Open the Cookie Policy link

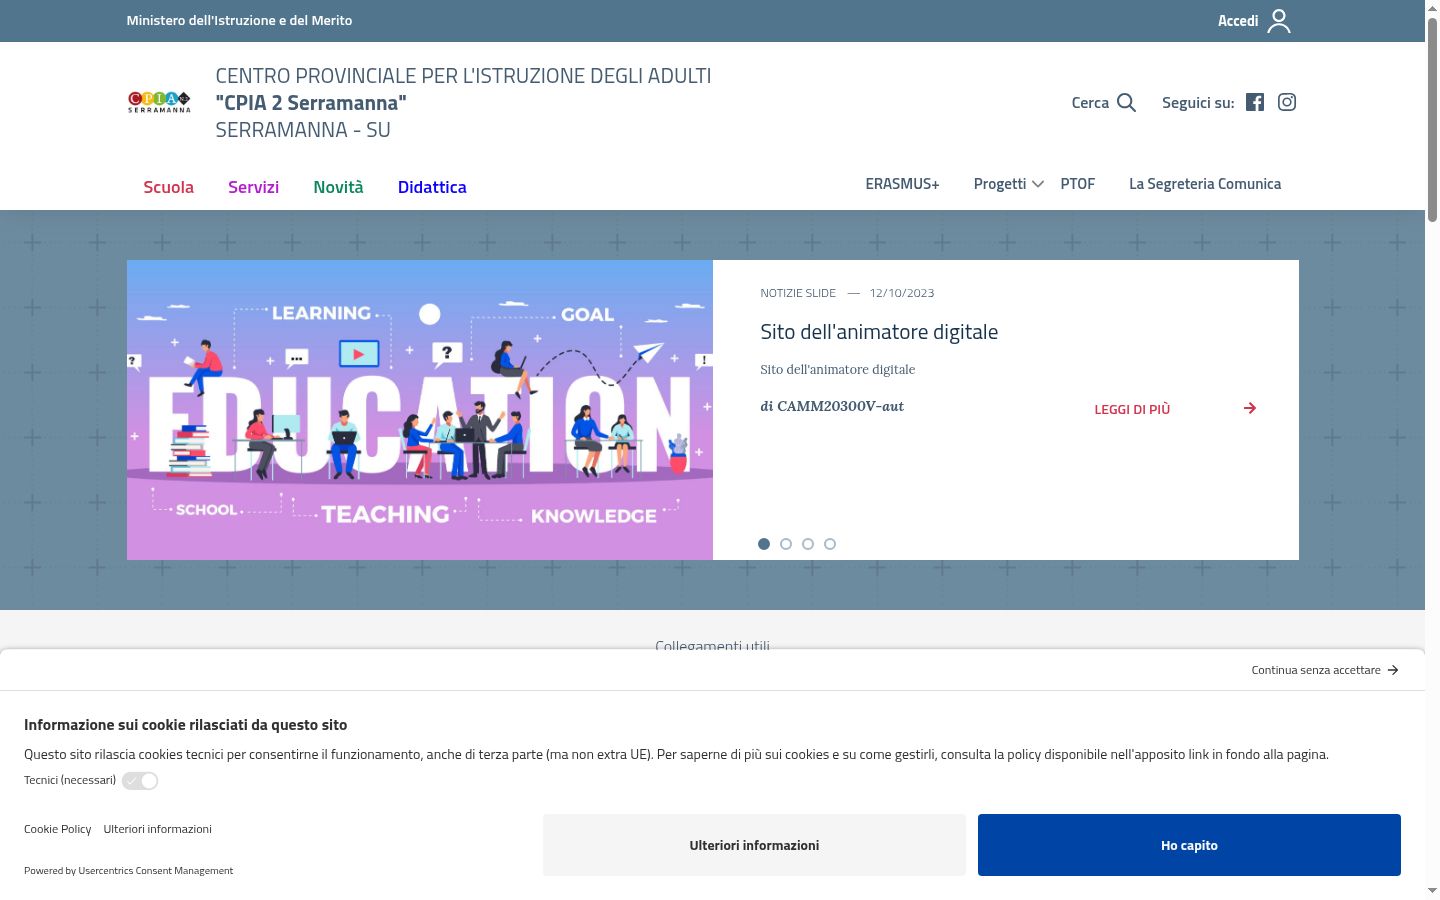coord(57,829)
